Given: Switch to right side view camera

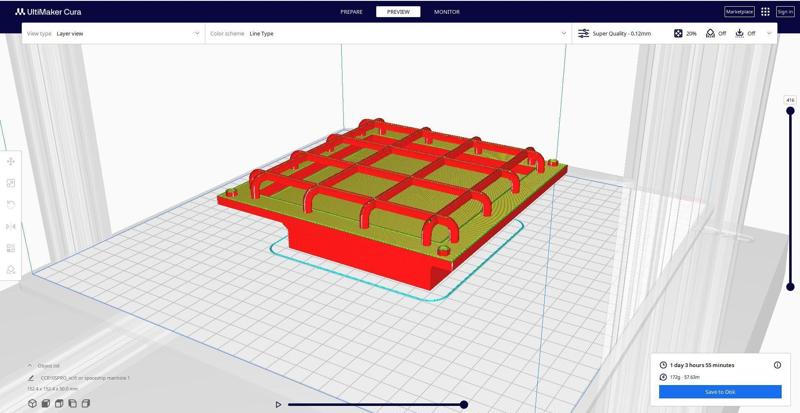Looking at the screenshot, I should 86,403.
